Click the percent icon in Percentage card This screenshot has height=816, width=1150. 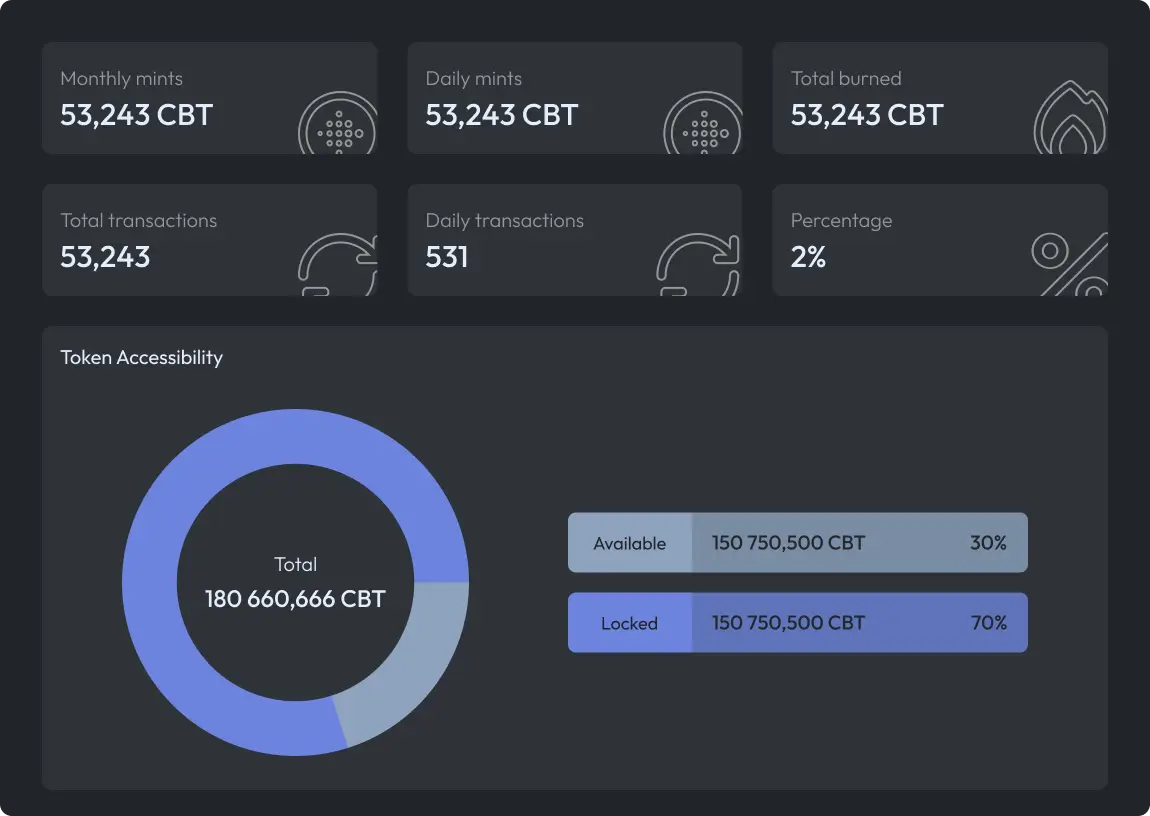tap(1069, 264)
